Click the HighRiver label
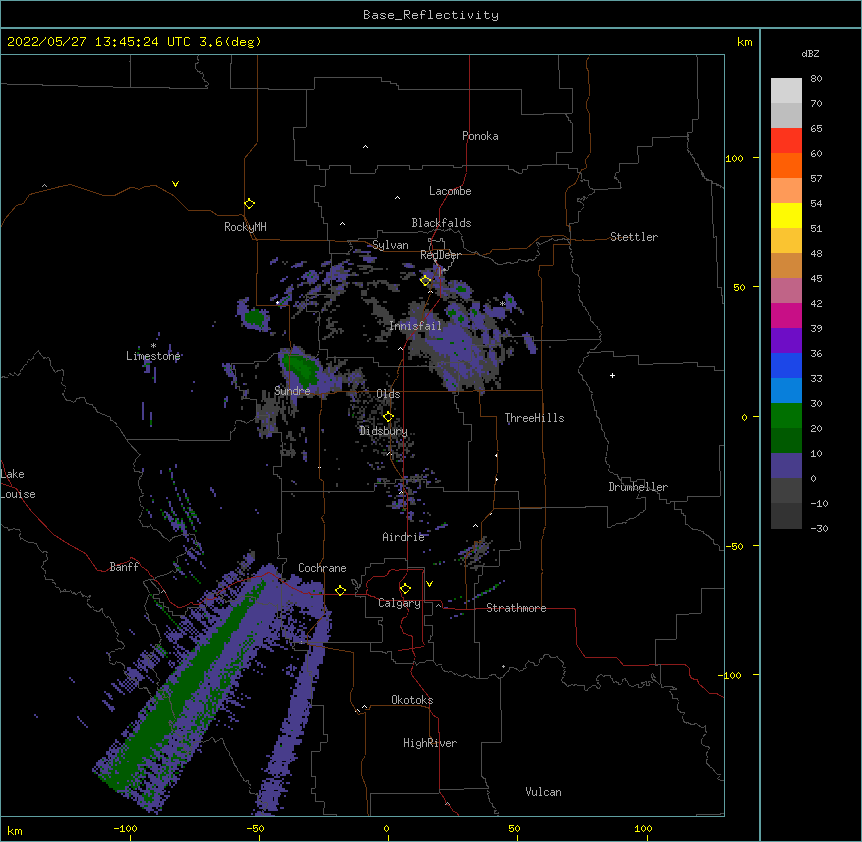Viewport: 862px width, 842px height. (430, 743)
